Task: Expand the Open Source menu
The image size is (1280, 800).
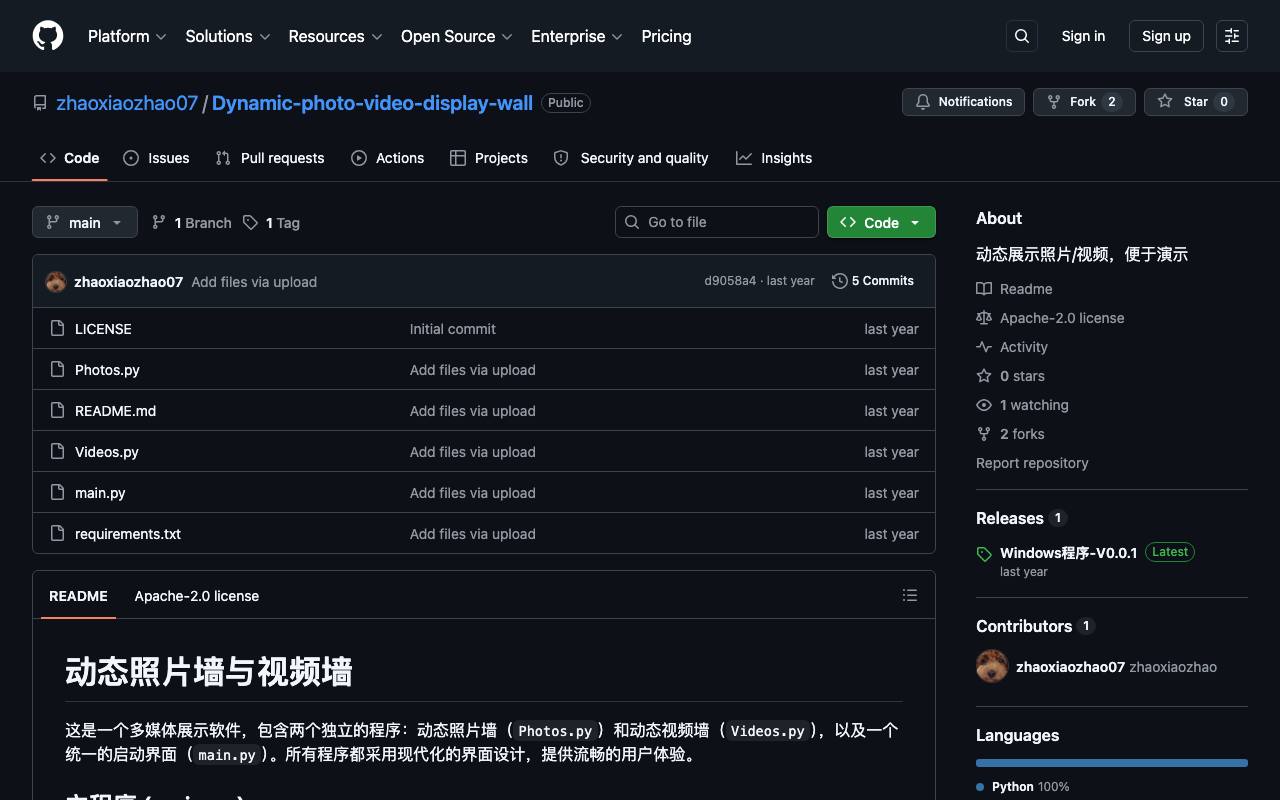Action: click(457, 36)
